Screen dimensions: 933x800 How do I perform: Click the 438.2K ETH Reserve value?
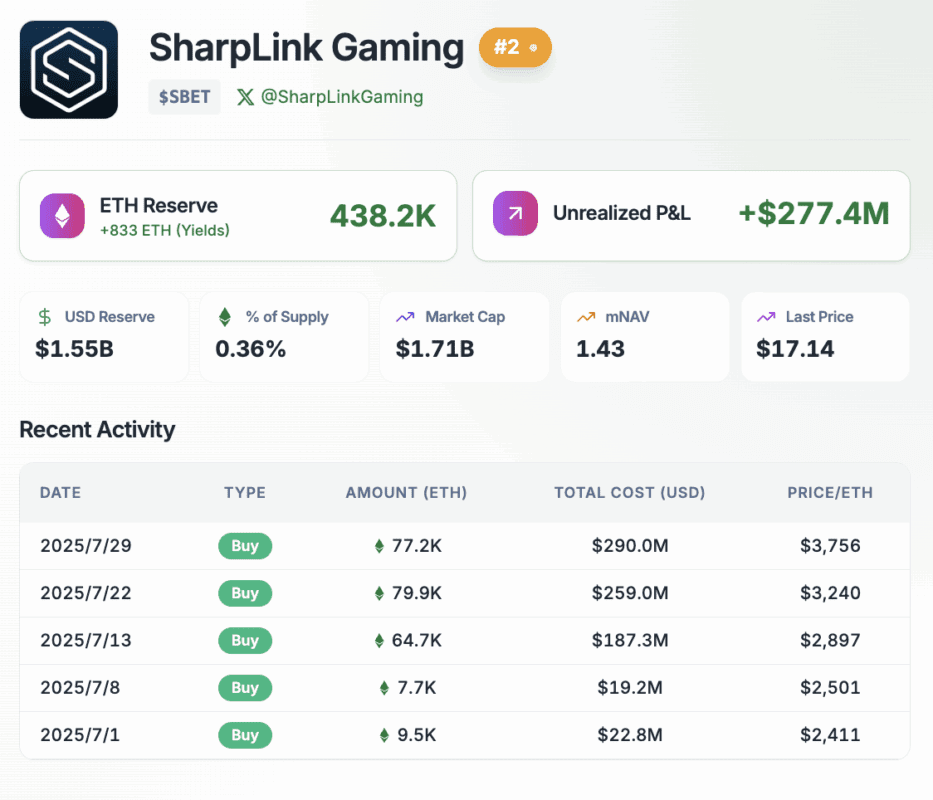coord(383,215)
